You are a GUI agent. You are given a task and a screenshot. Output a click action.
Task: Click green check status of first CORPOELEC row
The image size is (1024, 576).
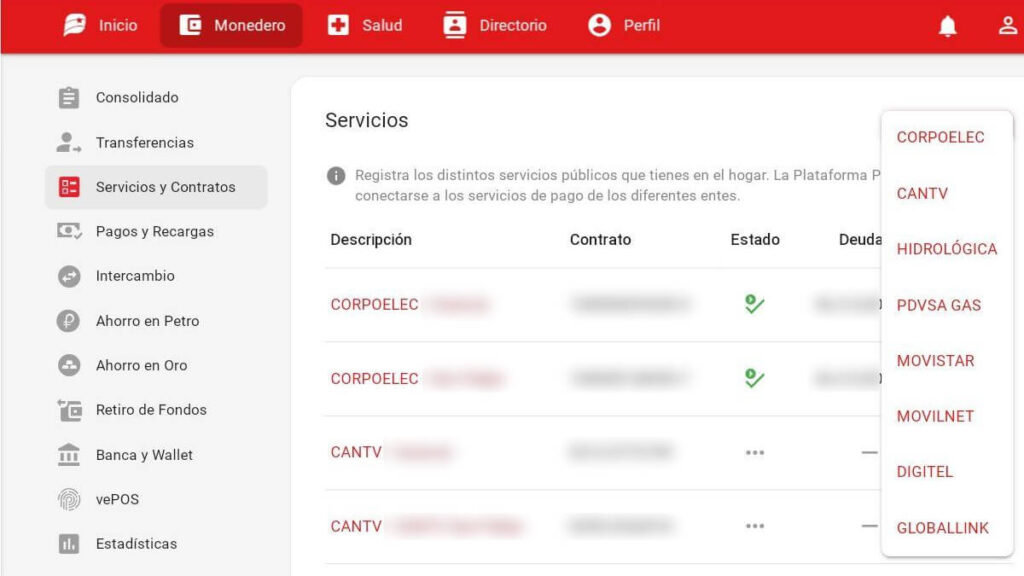click(x=754, y=304)
